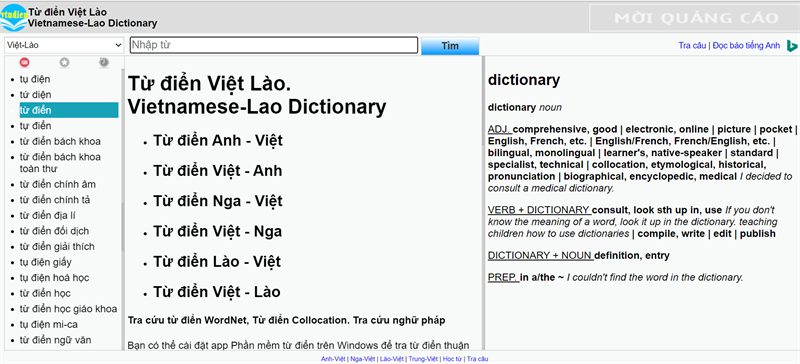Click the Tìm search button
The image size is (800, 364).
tap(450, 45)
